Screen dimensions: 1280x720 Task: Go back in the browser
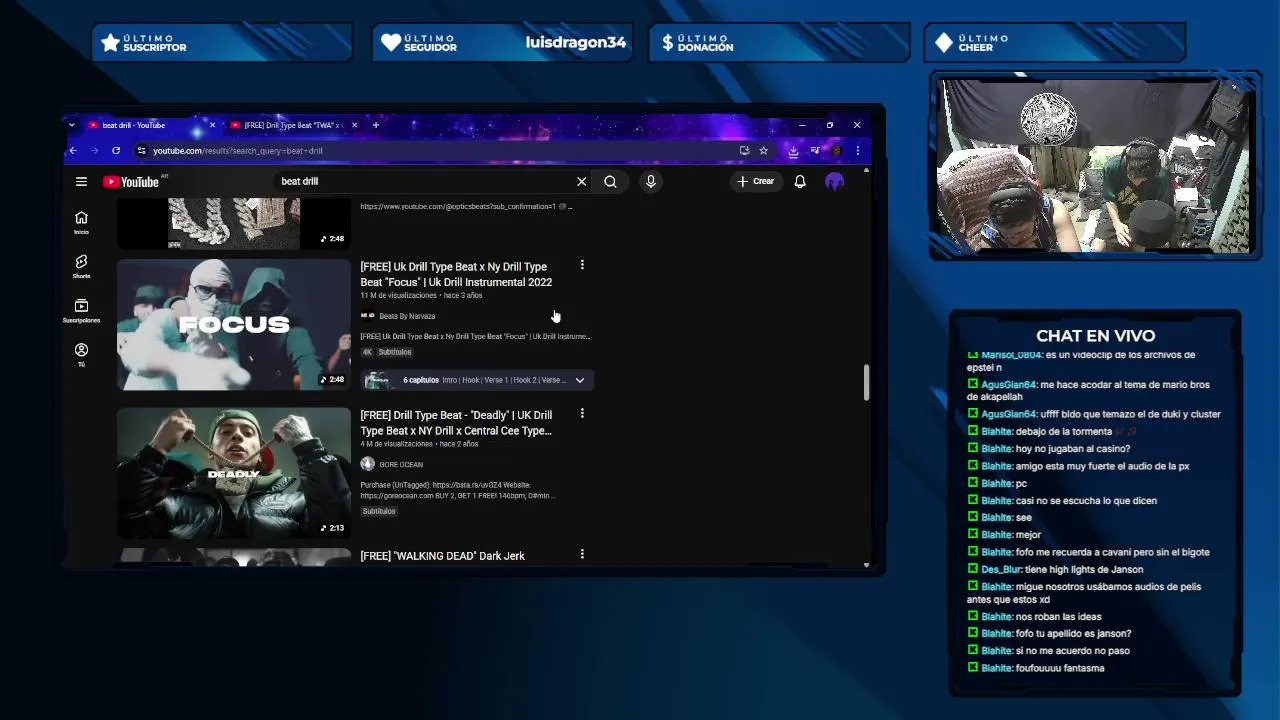72,150
